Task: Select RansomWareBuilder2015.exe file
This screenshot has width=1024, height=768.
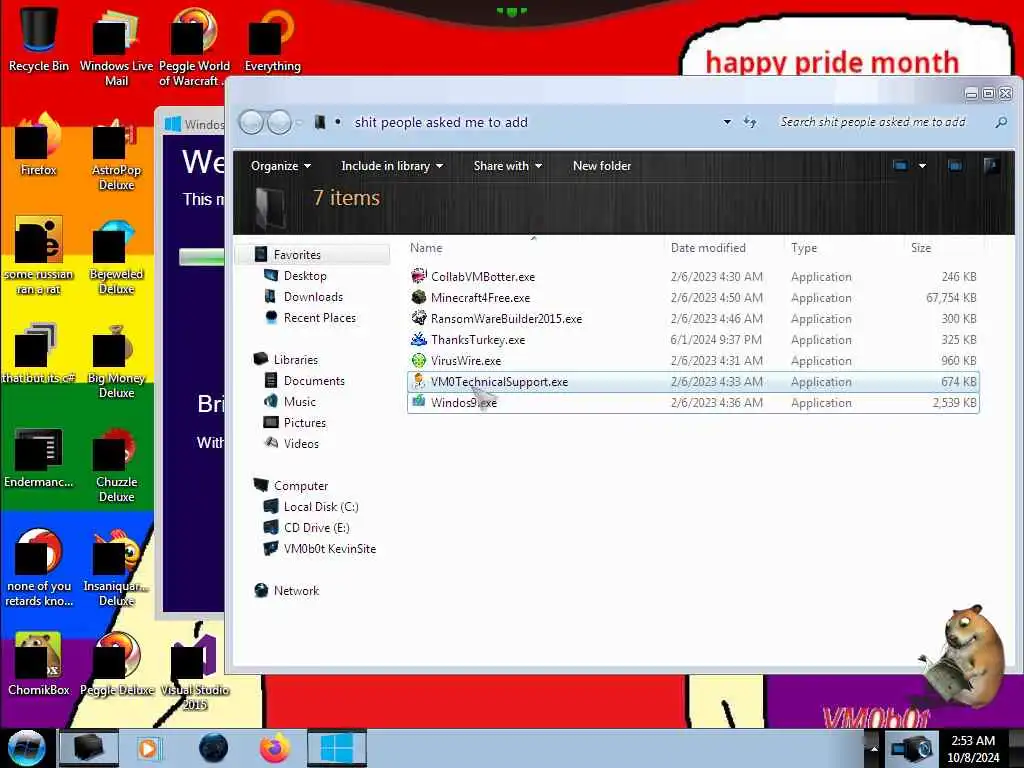Action: 693,319
